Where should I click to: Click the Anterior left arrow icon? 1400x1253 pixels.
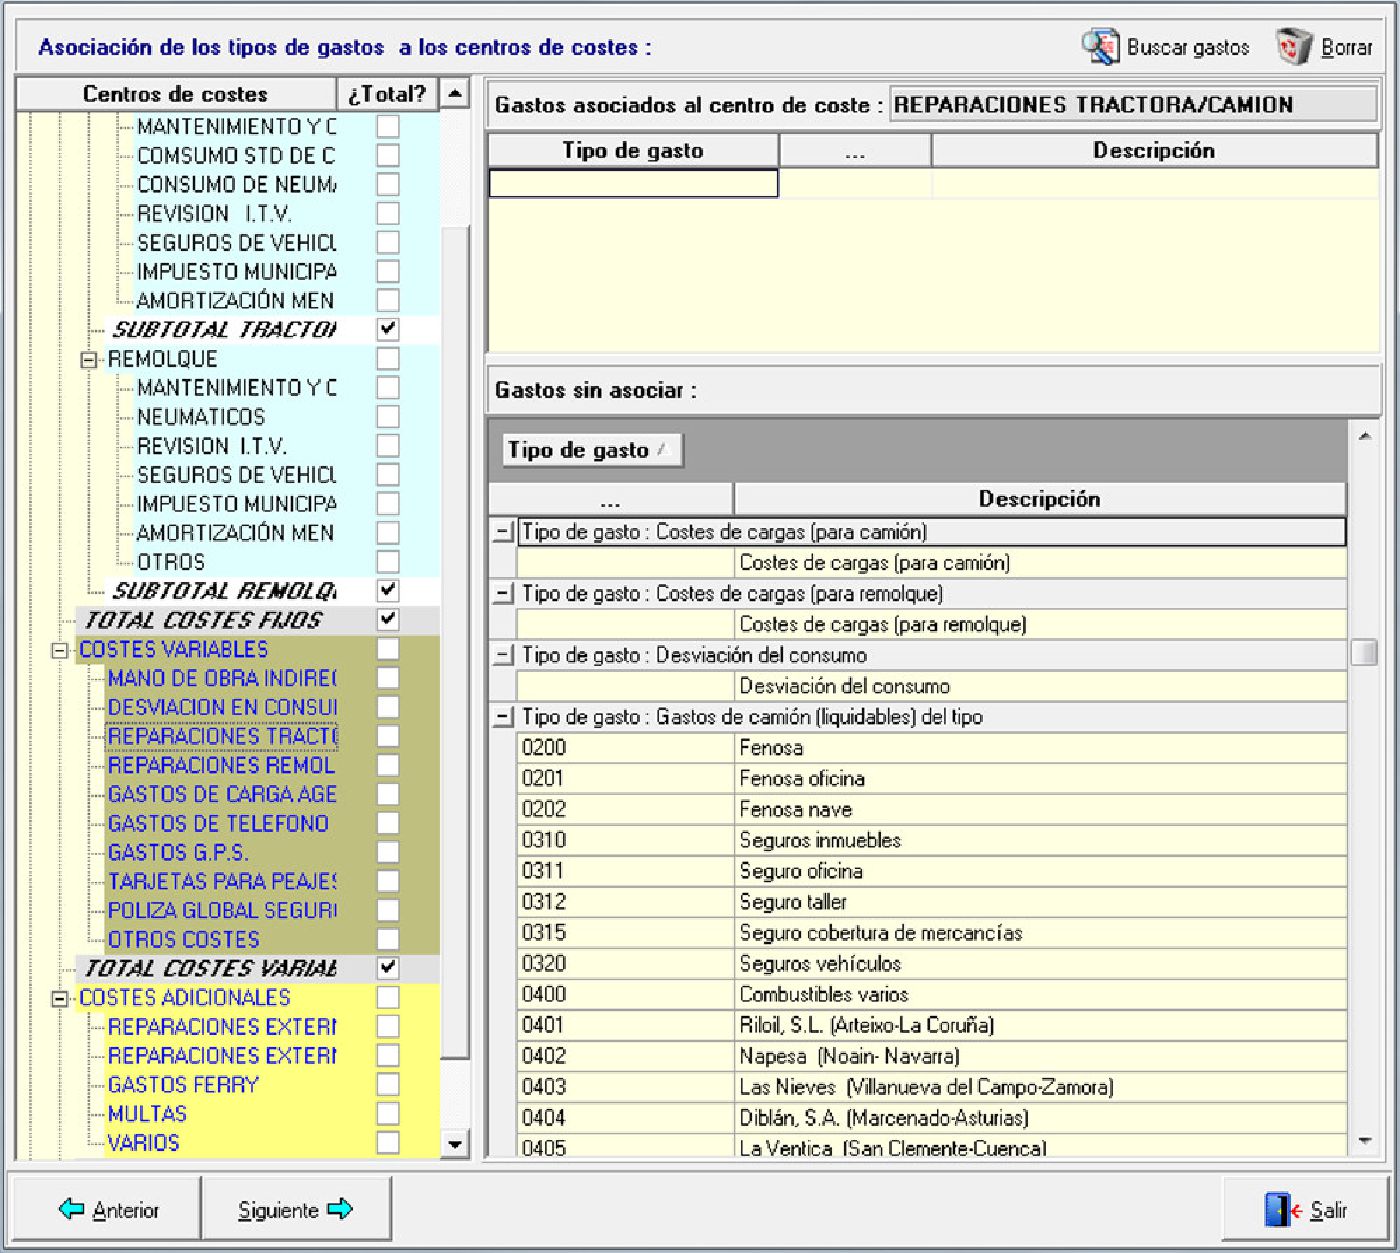click(72, 1209)
